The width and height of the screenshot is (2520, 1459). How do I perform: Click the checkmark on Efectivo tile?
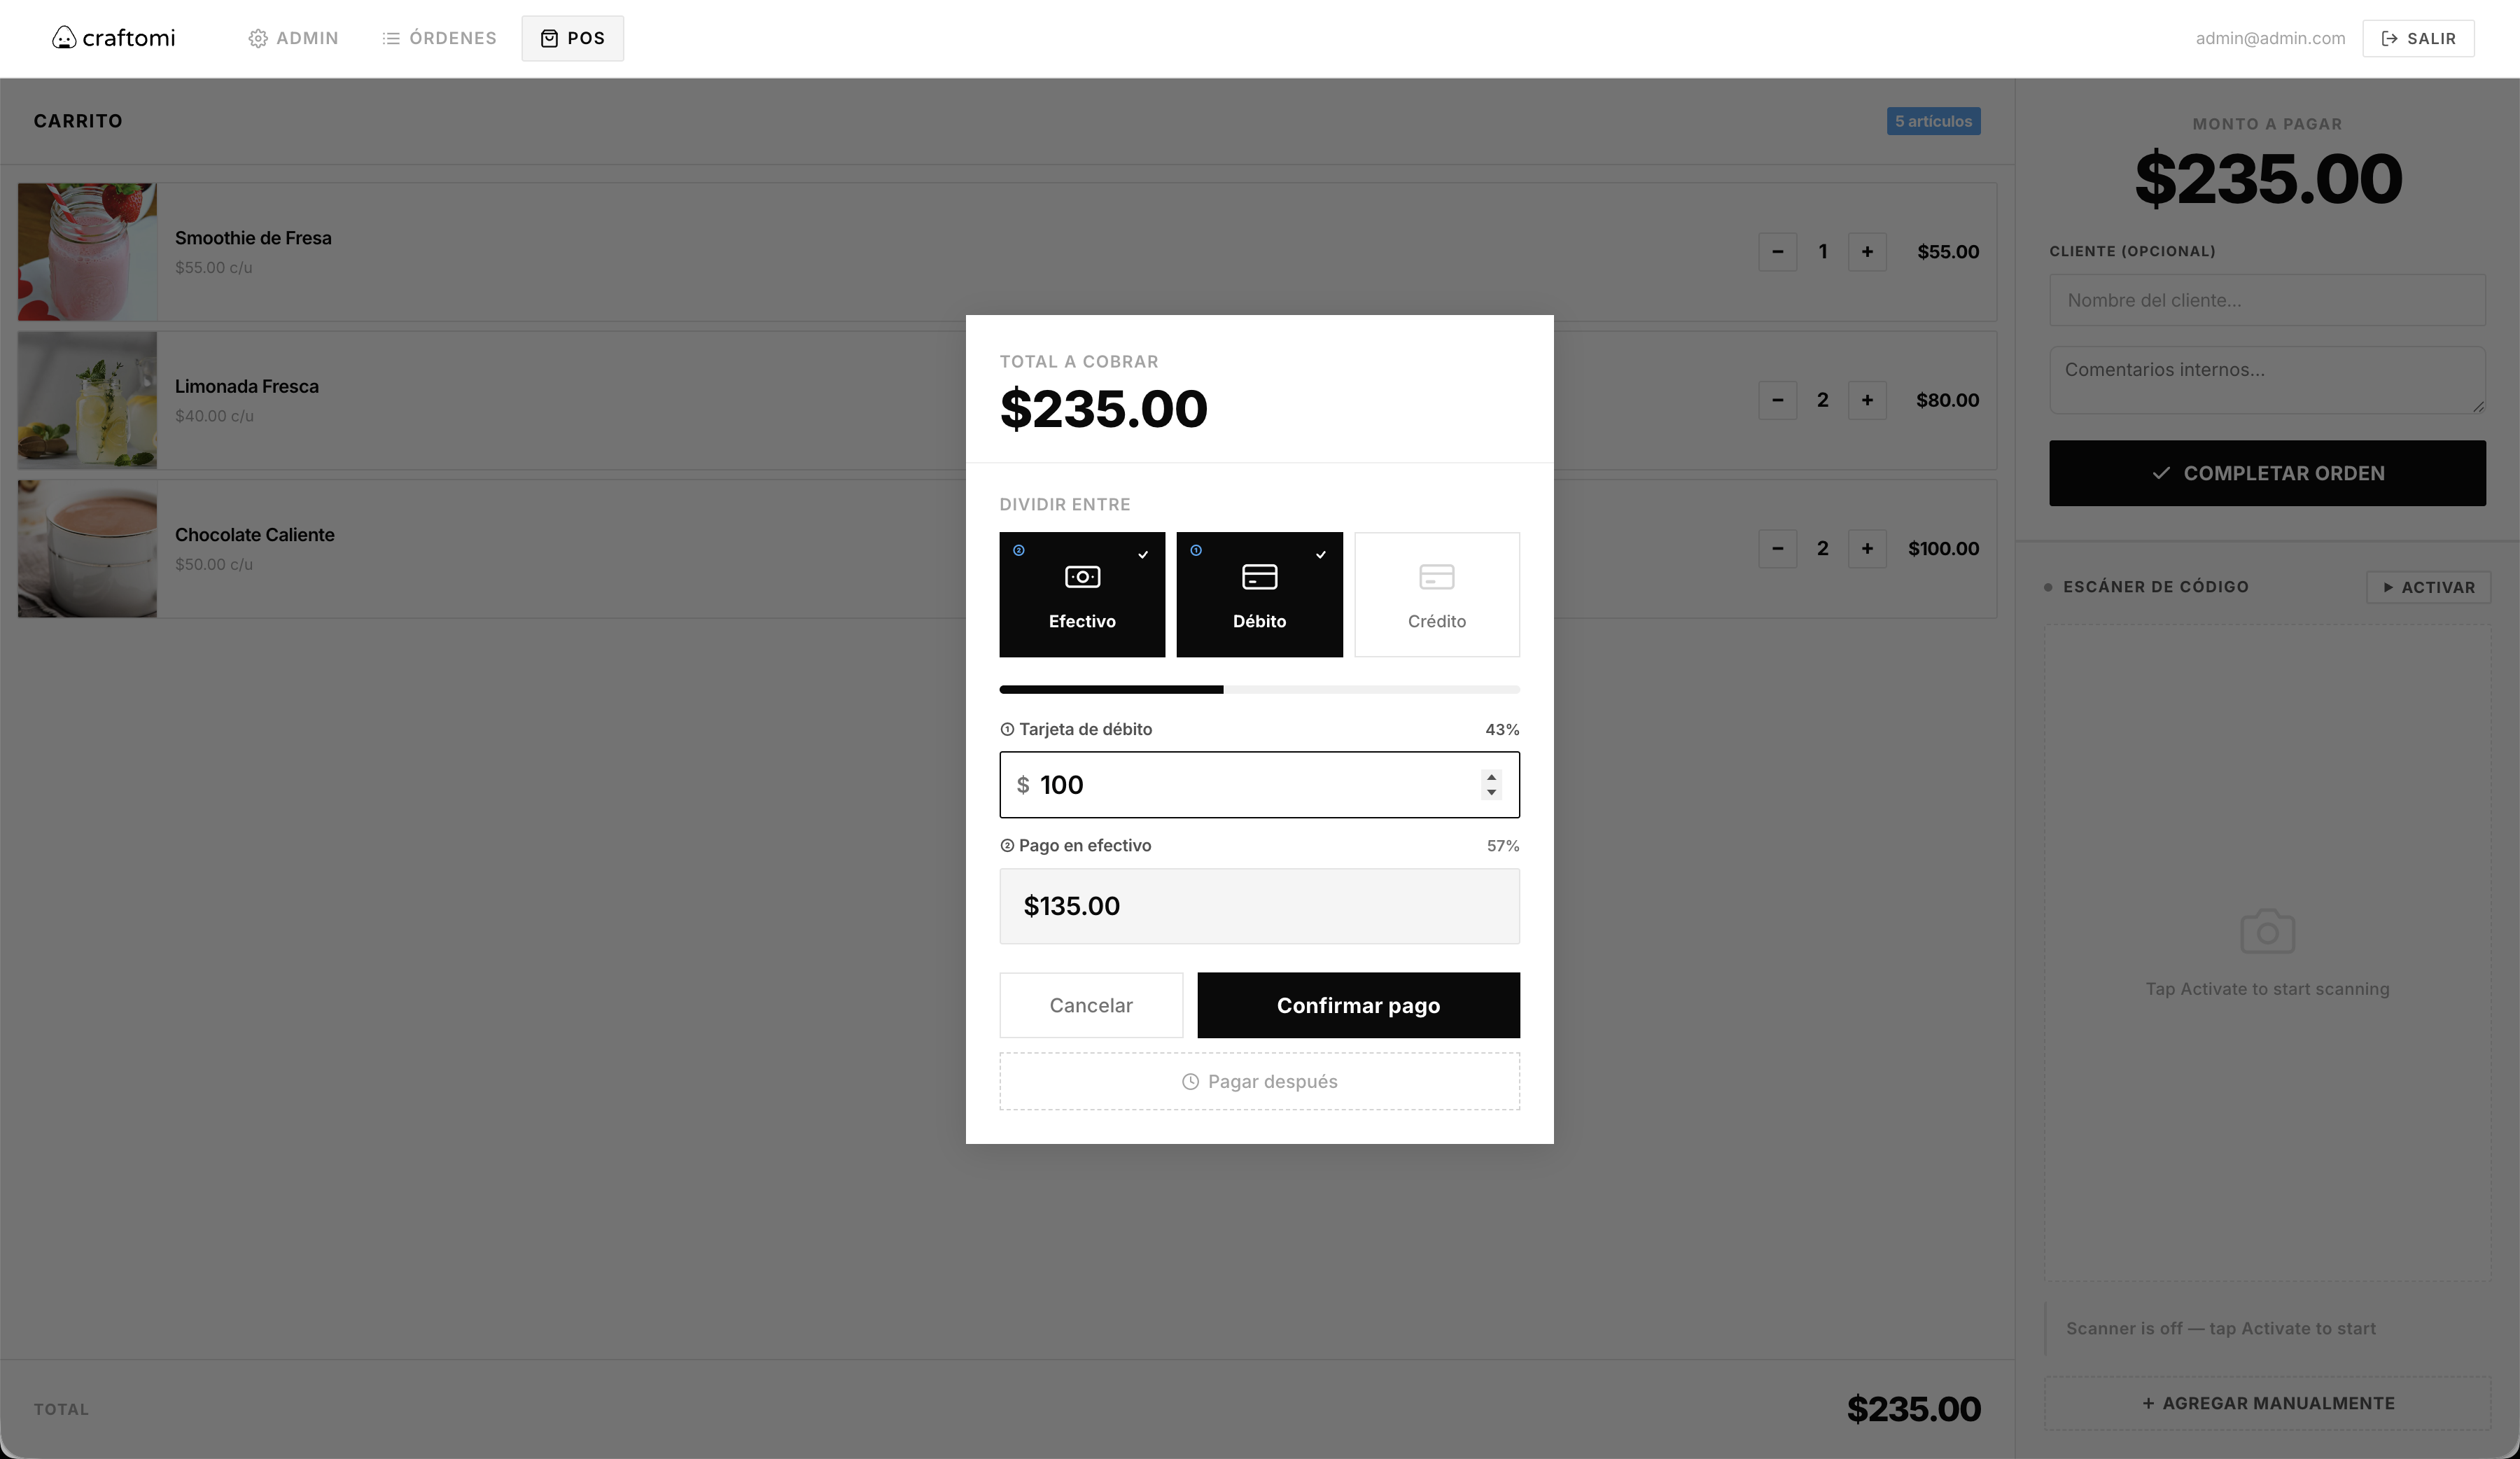[1143, 554]
